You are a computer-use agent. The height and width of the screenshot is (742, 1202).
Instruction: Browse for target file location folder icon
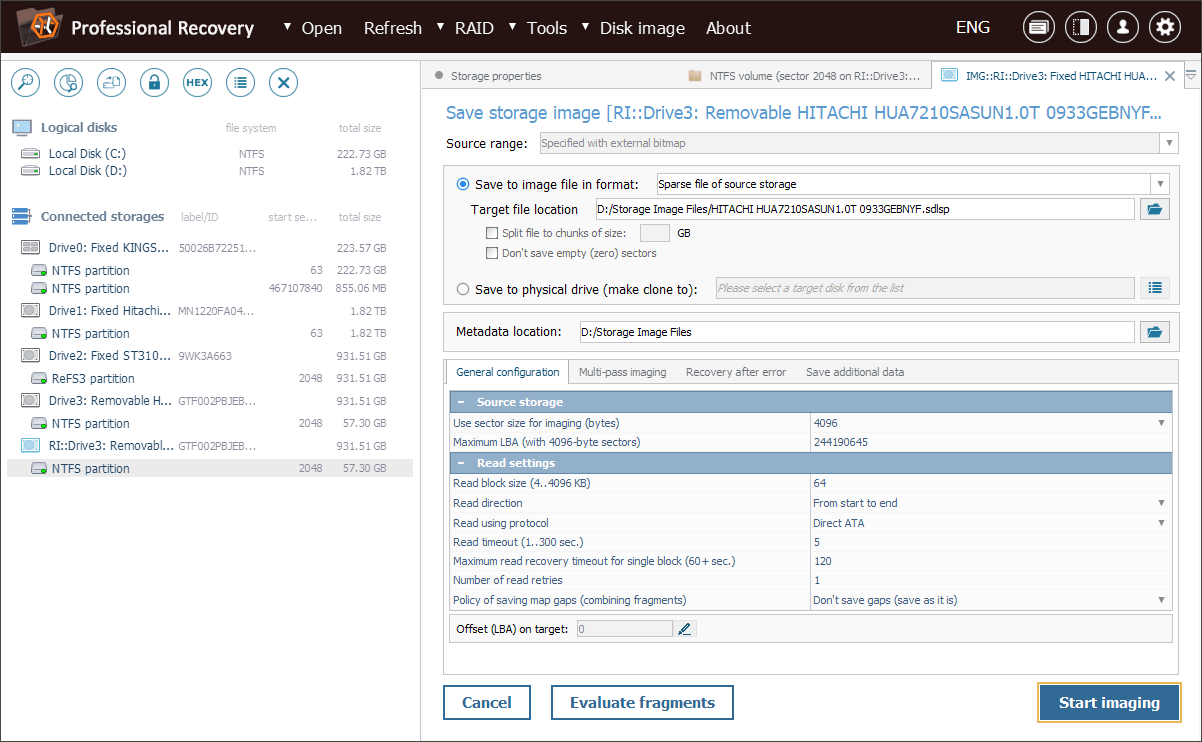point(1155,209)
